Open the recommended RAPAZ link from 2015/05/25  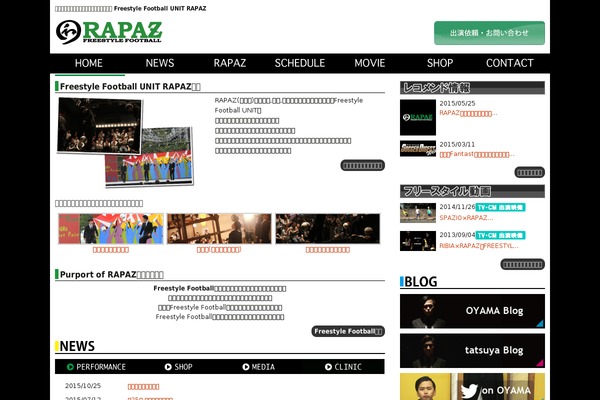click(x=468, y=113)
